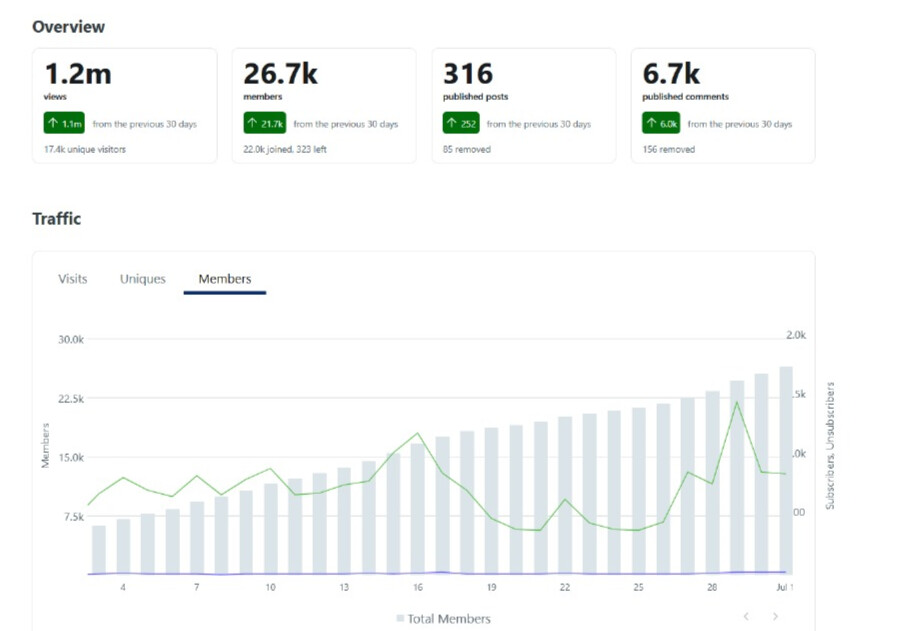Open the 316 published posts card
The width and height of the screenshot is (921, 631).
point(524,106)
